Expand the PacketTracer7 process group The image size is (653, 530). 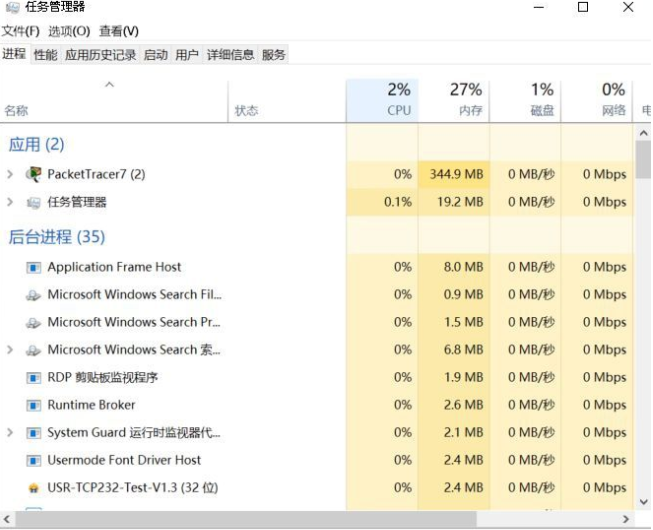[x=10, y=174]
